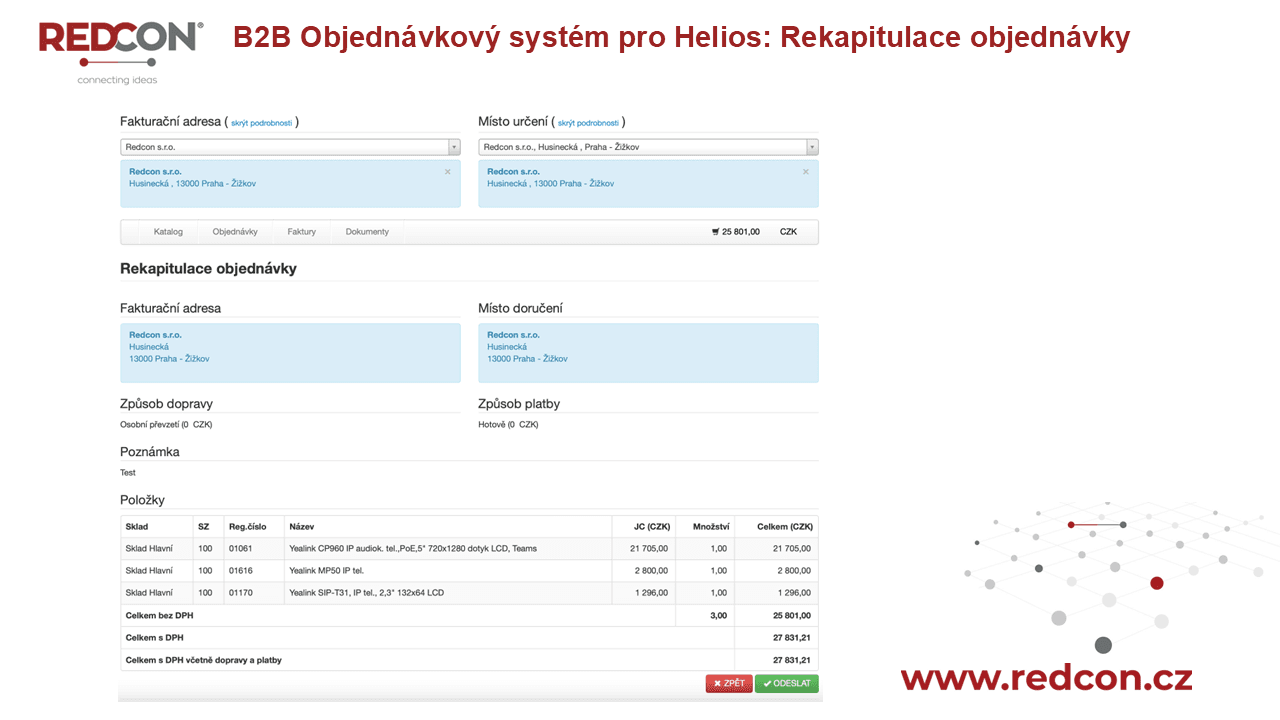Open the Fakturační adresa dropdown Redcon s.r.o.
The width and height of the screenshot is (1280, 720).
click(290, 147)
